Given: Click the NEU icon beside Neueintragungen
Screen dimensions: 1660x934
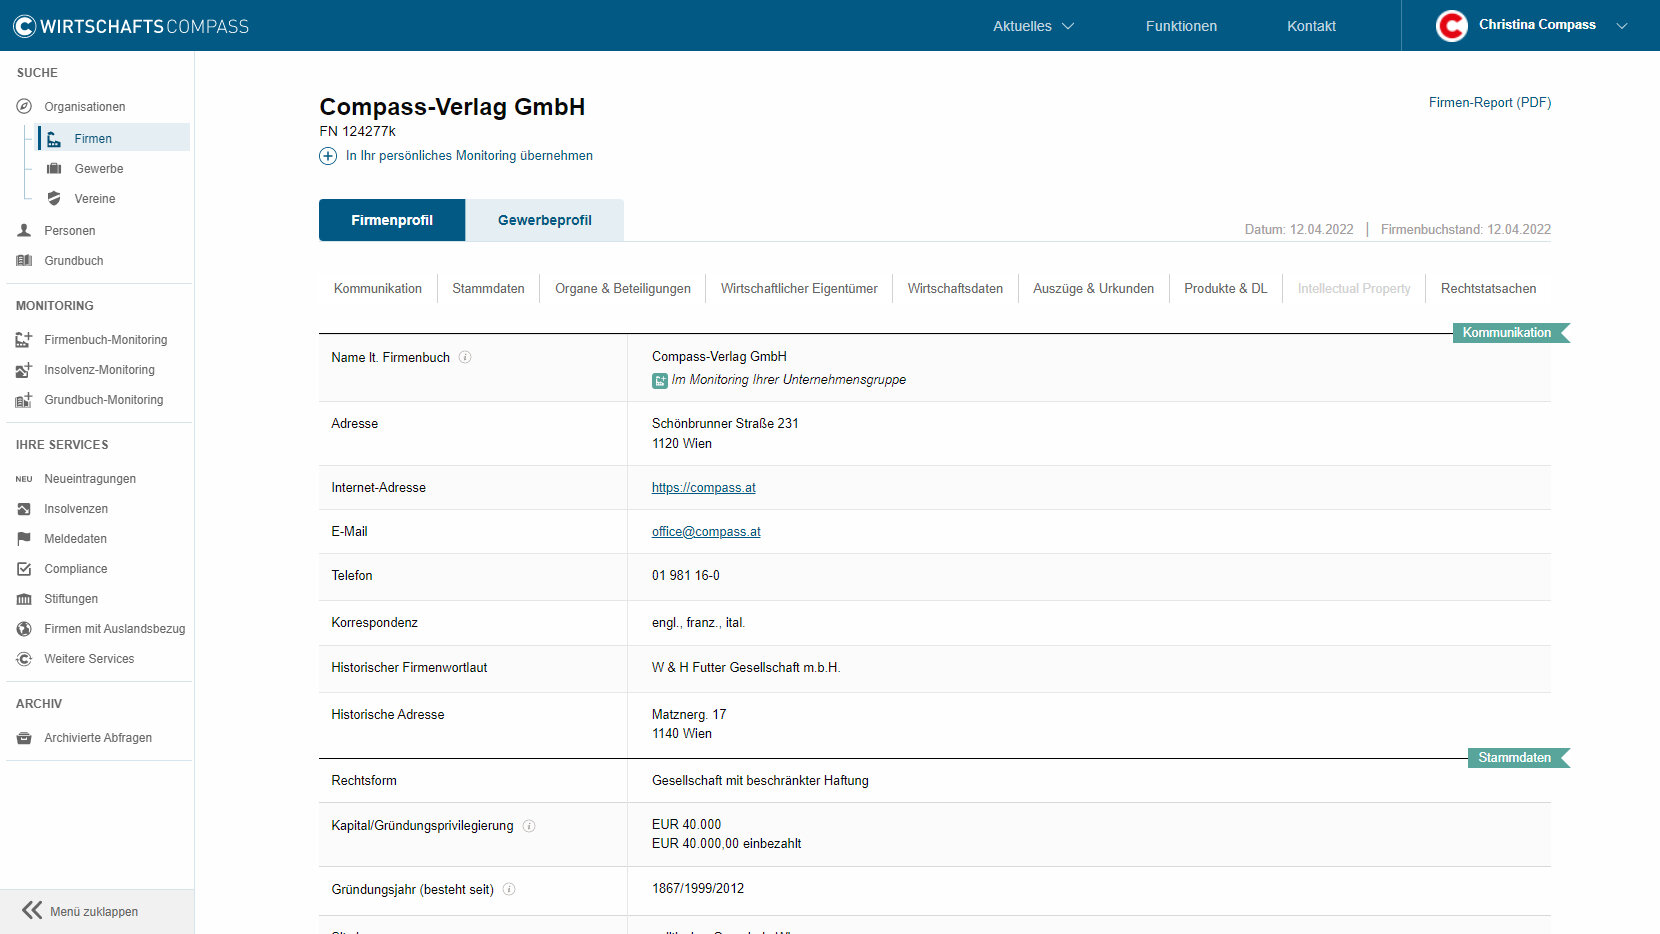Looking at the screenshot, I should click(24, 479).
